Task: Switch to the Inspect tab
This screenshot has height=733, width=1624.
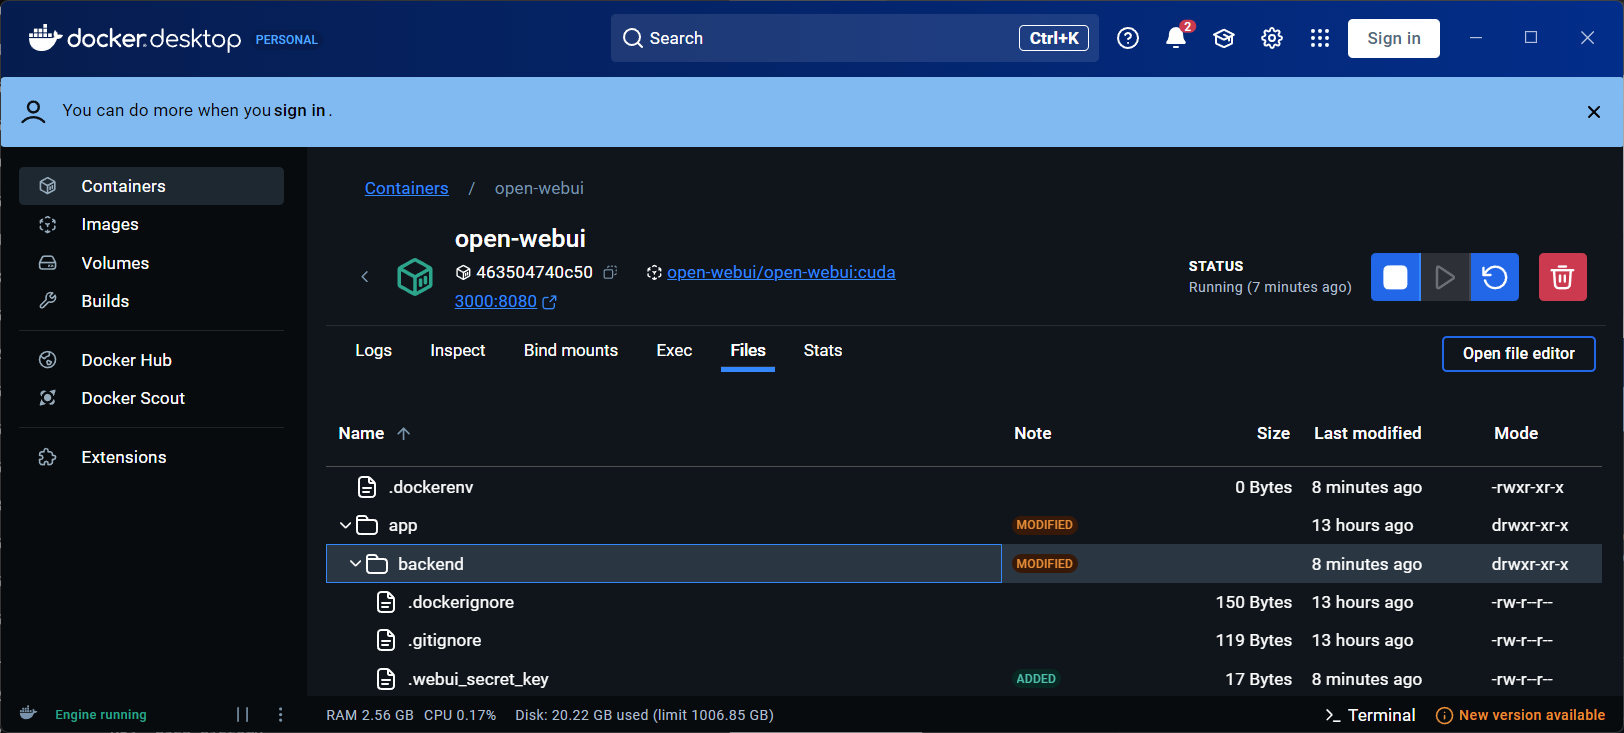Action: (x=457, y=350)
